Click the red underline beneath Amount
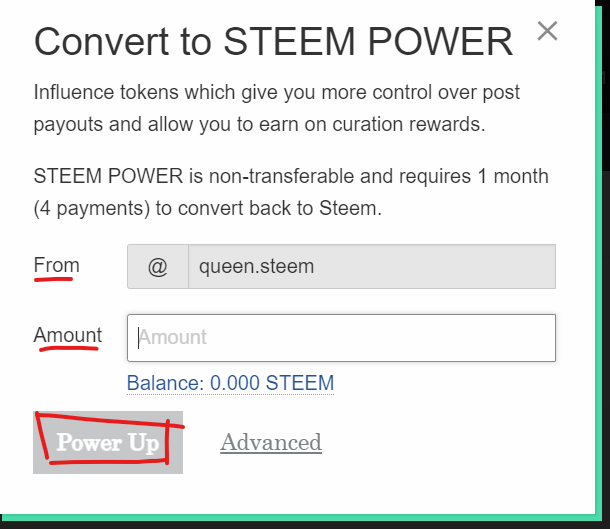The image size is (610, 529). pos(68,349)
